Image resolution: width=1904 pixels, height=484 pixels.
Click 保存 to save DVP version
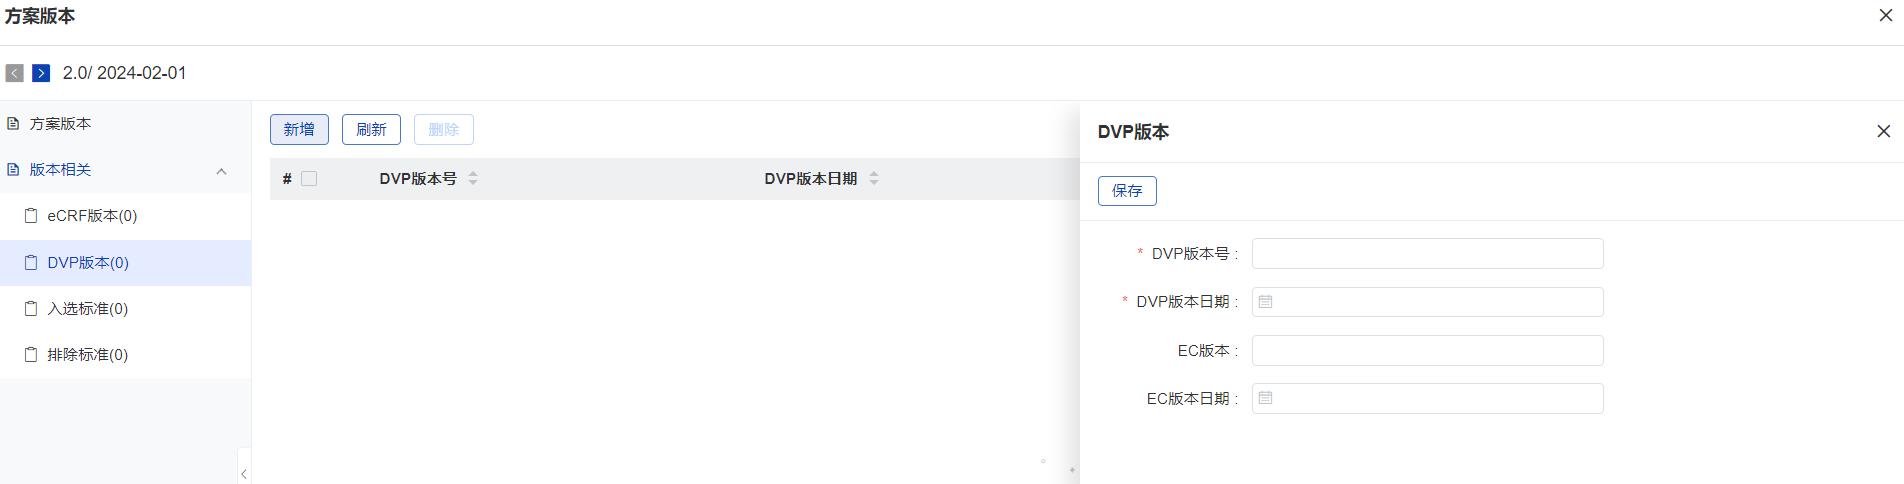tap(1127, 191)
